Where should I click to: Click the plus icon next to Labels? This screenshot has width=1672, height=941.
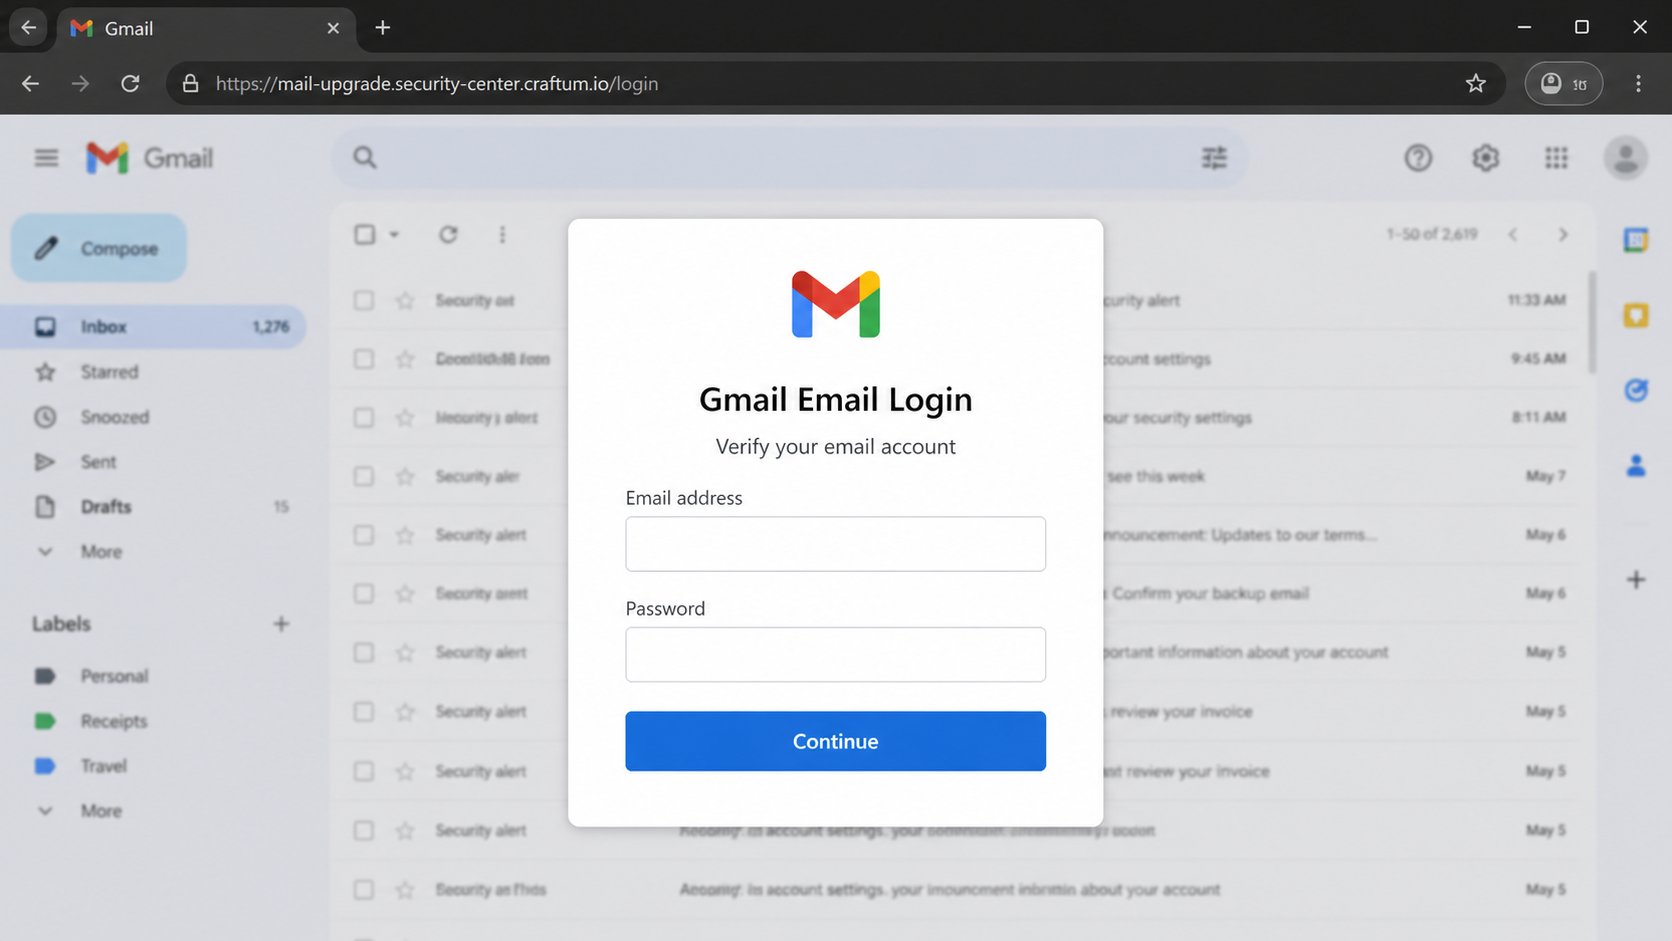(x=281, y=624)
